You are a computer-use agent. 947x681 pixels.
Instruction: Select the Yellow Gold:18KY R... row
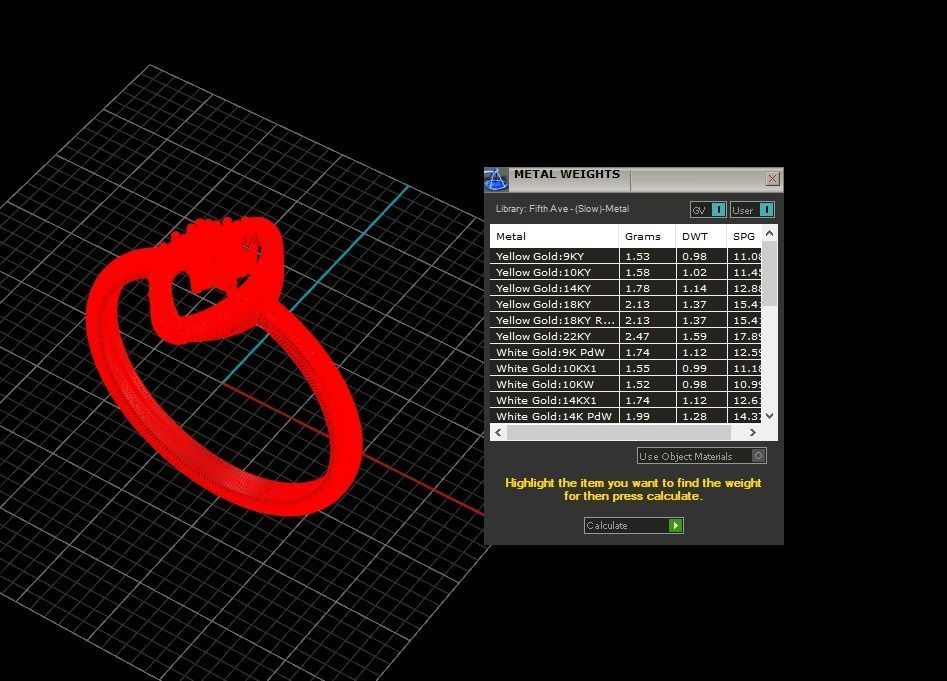point(626,320)
